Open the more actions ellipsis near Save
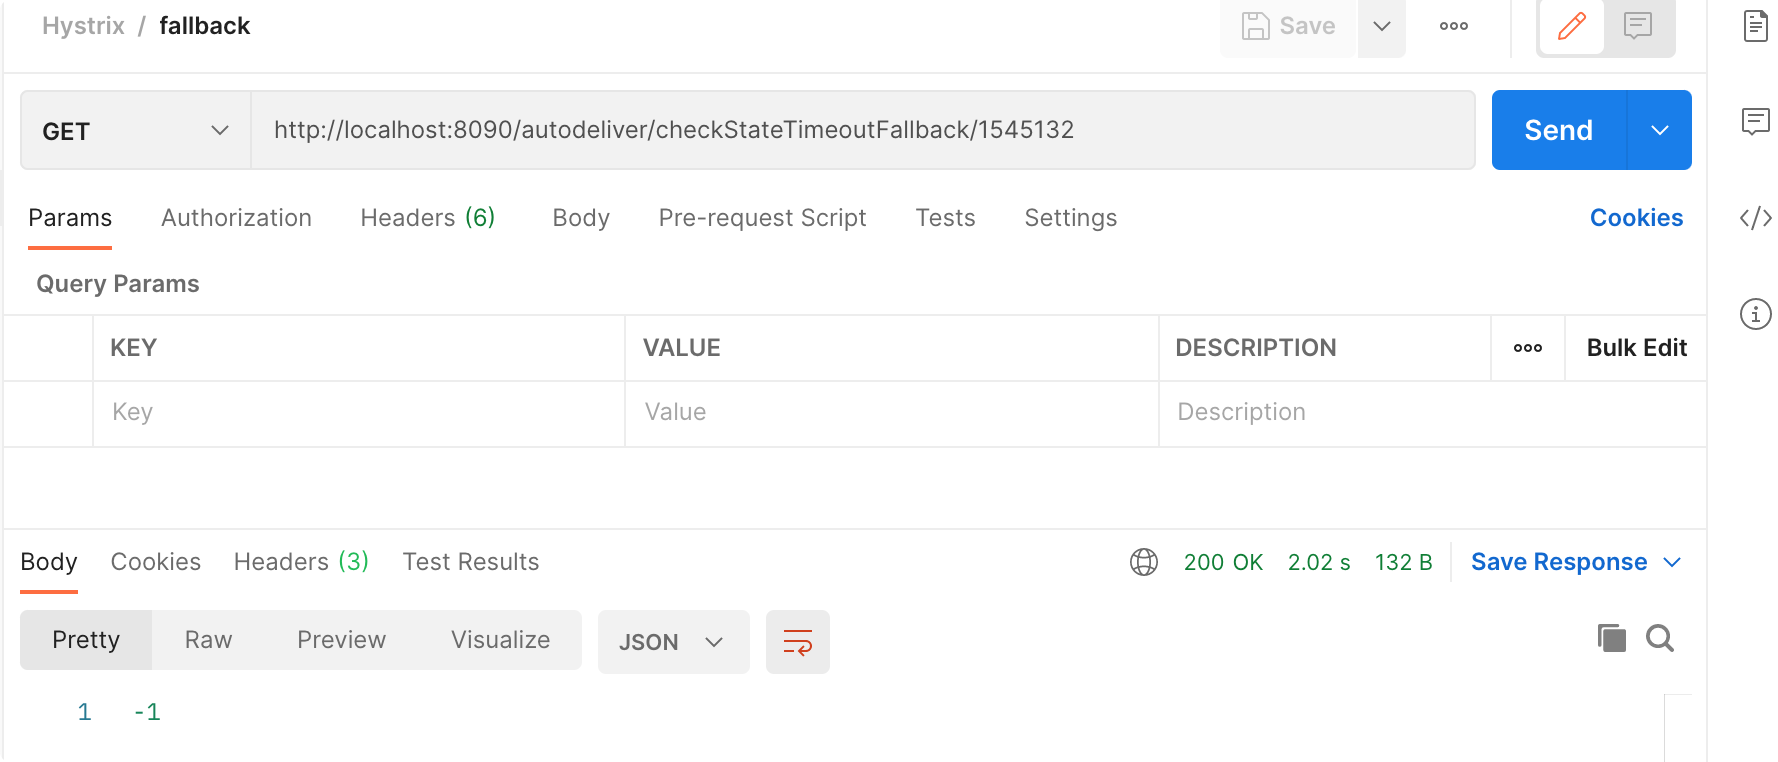The height and width of the screenshot is (762, 1778). [x=1454, y=26]
